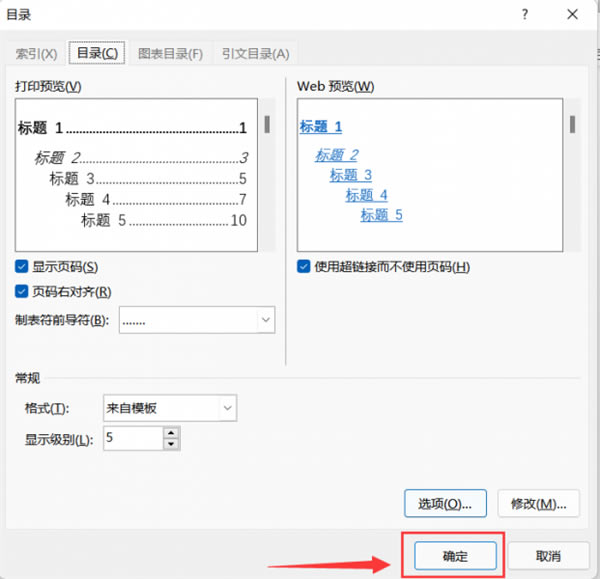Click the Web preview scrollbar thumb
600x579 pixels.
click(x=572, y=124)
